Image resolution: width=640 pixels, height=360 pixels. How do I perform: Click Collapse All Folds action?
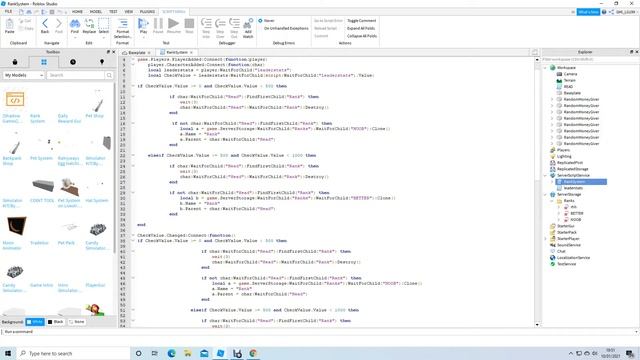coord(362,36)
